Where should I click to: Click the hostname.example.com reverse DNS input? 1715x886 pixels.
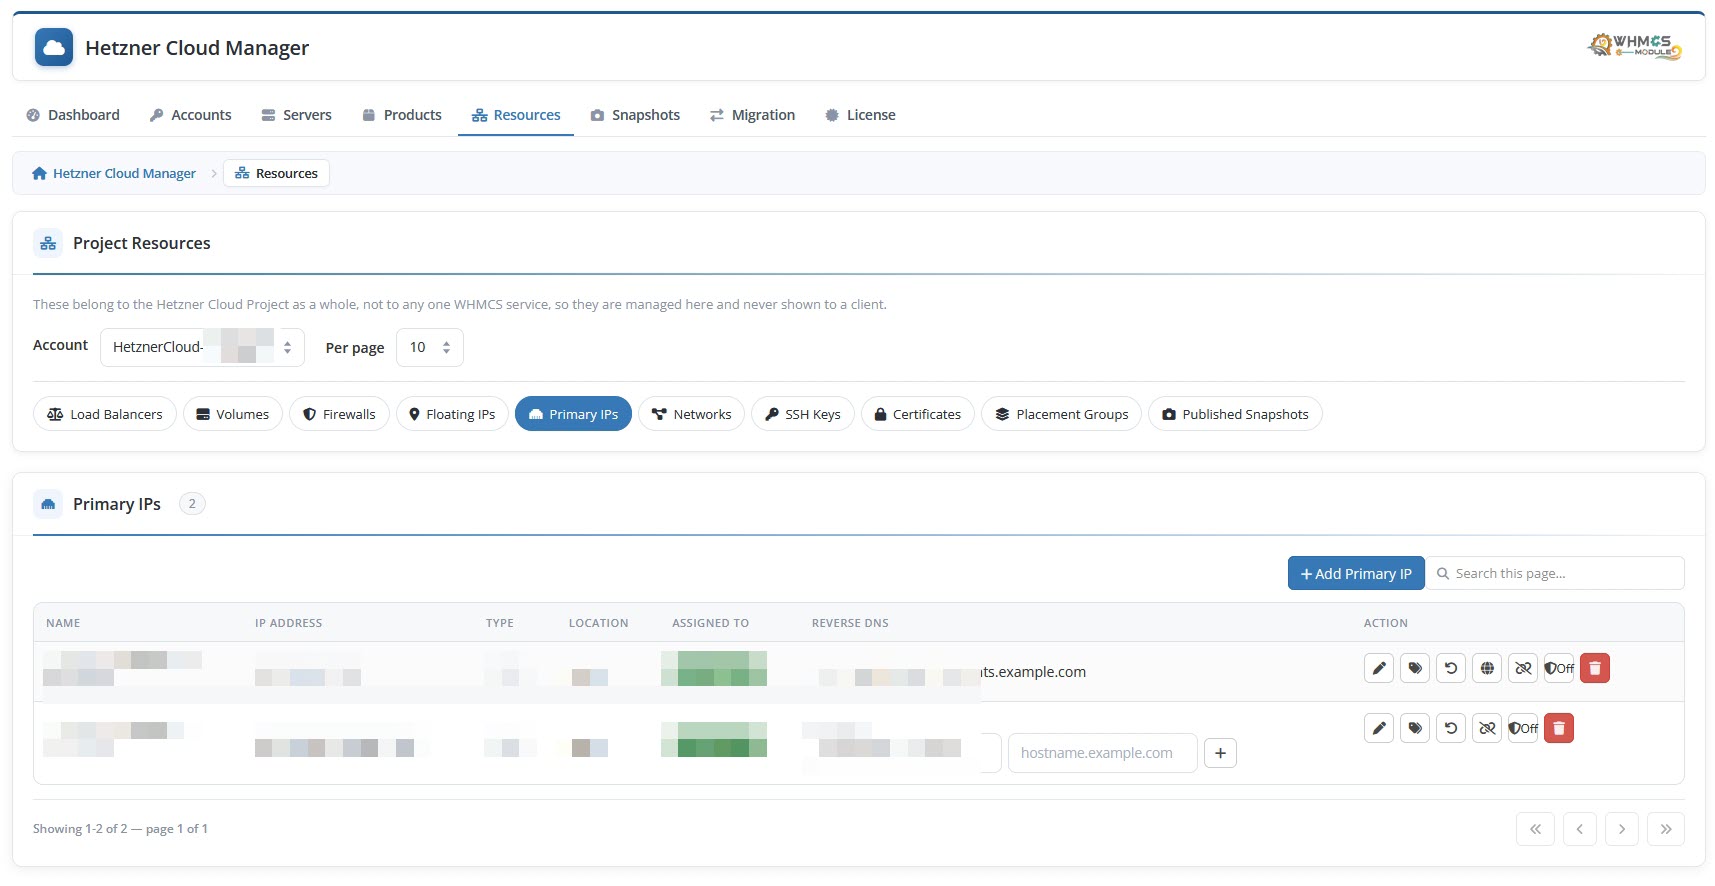(x=1102, y=753)
